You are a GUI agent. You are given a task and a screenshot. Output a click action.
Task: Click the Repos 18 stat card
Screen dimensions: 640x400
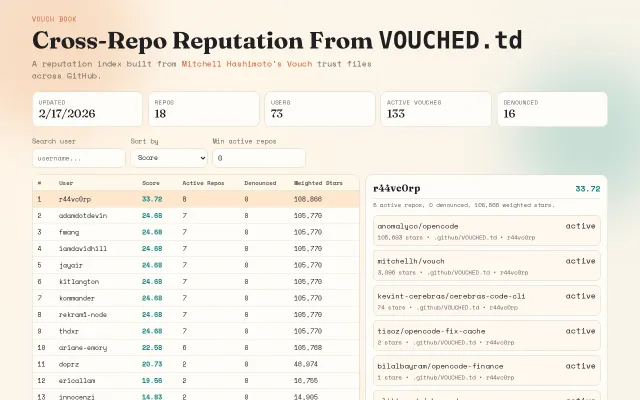(204, 109)
